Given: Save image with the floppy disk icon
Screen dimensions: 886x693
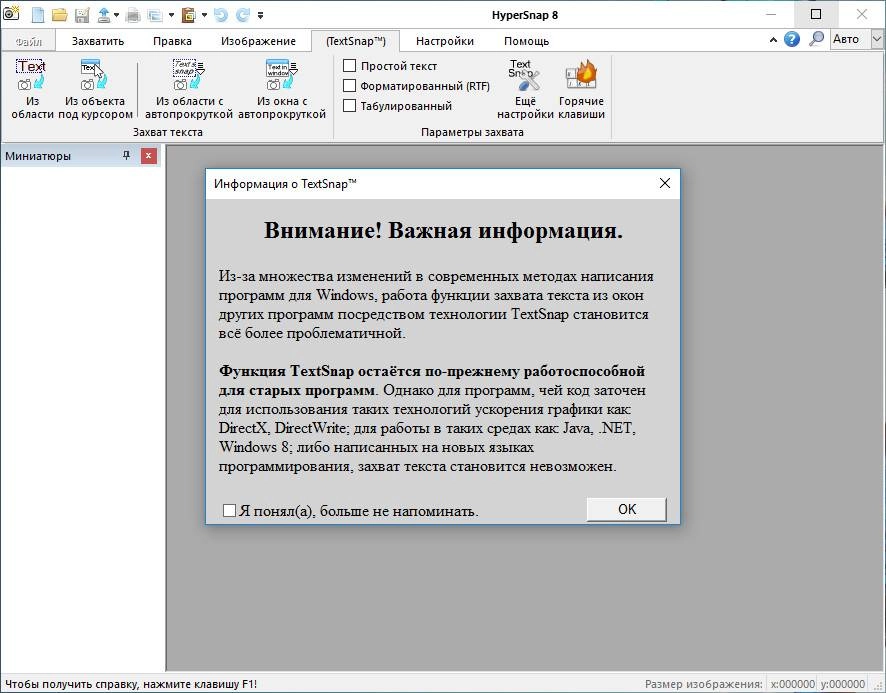Looking at the screenshot, I should [82, 15].
